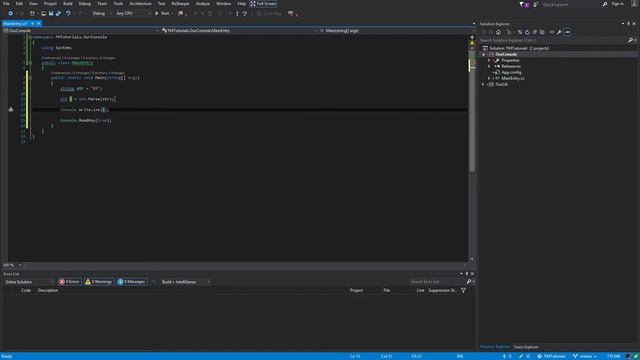Viewport: 640px width, 360px height.
Task: Open the Debug configuration dropdown
Action: click(102, 13)
